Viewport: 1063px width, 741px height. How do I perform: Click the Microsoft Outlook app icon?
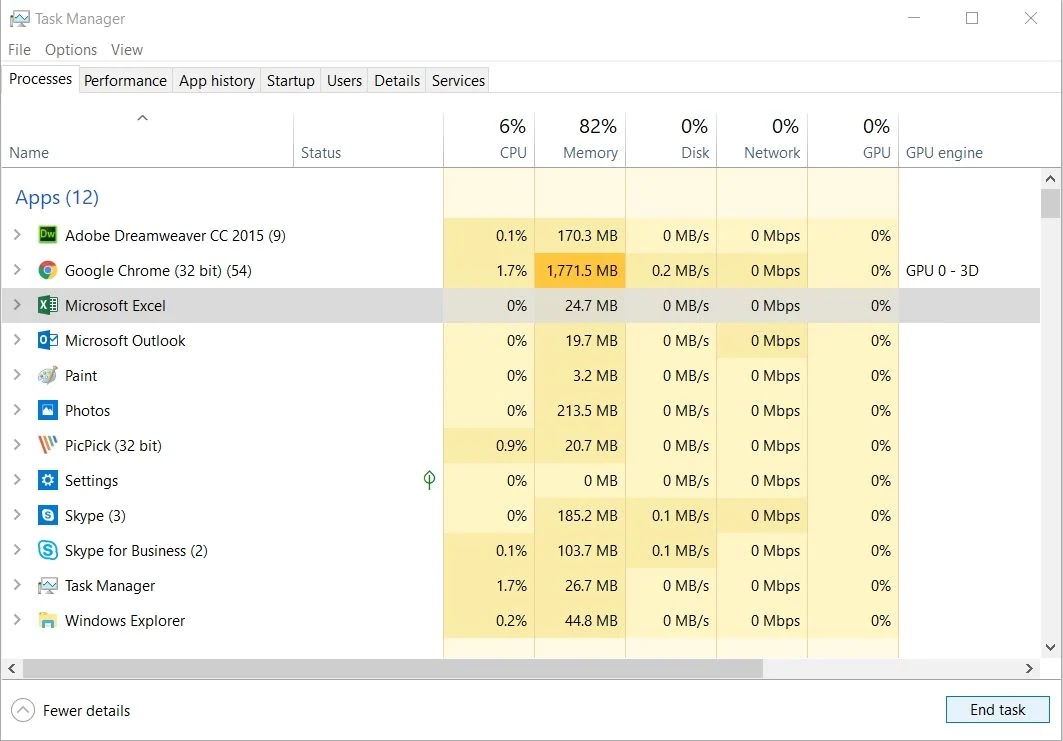coord(47,340)
